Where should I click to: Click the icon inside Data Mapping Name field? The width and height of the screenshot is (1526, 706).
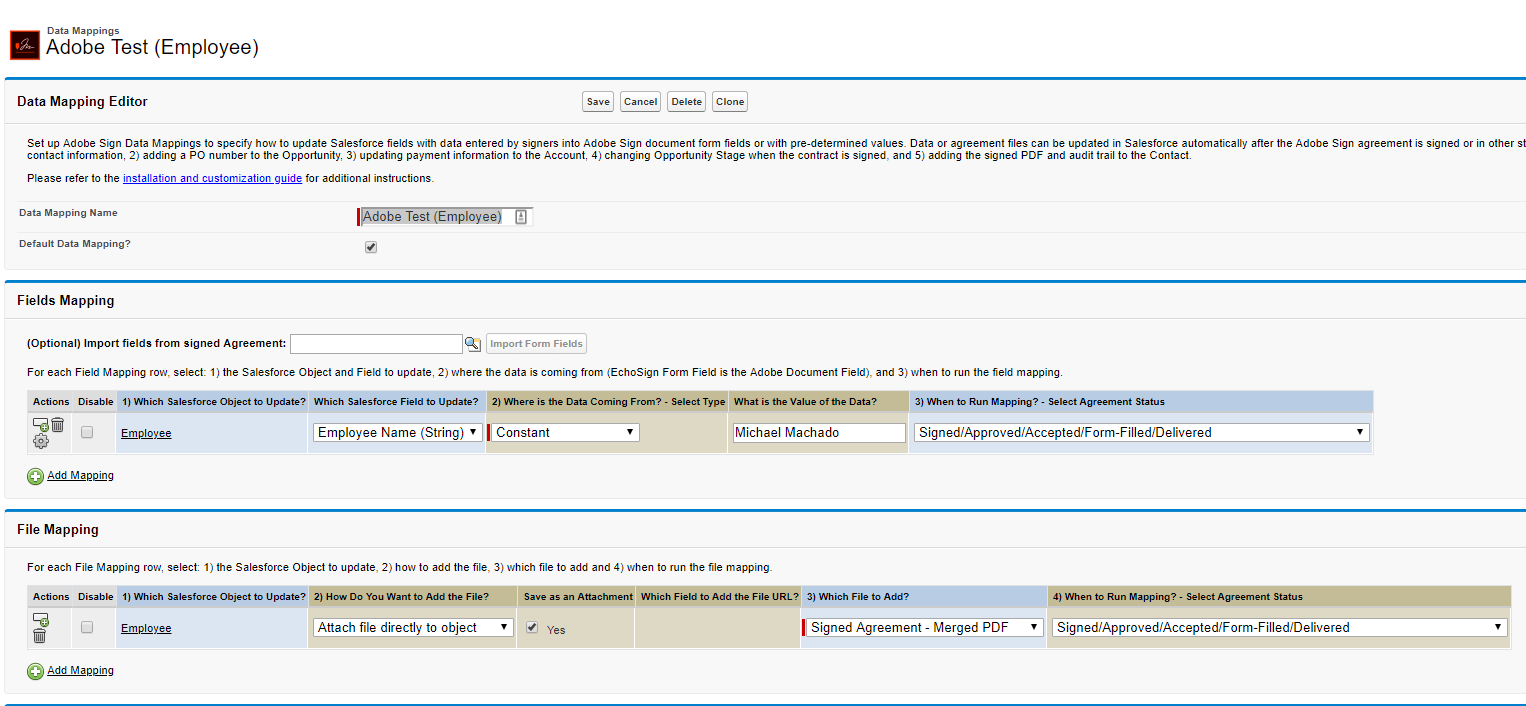[x=521, y=217]
